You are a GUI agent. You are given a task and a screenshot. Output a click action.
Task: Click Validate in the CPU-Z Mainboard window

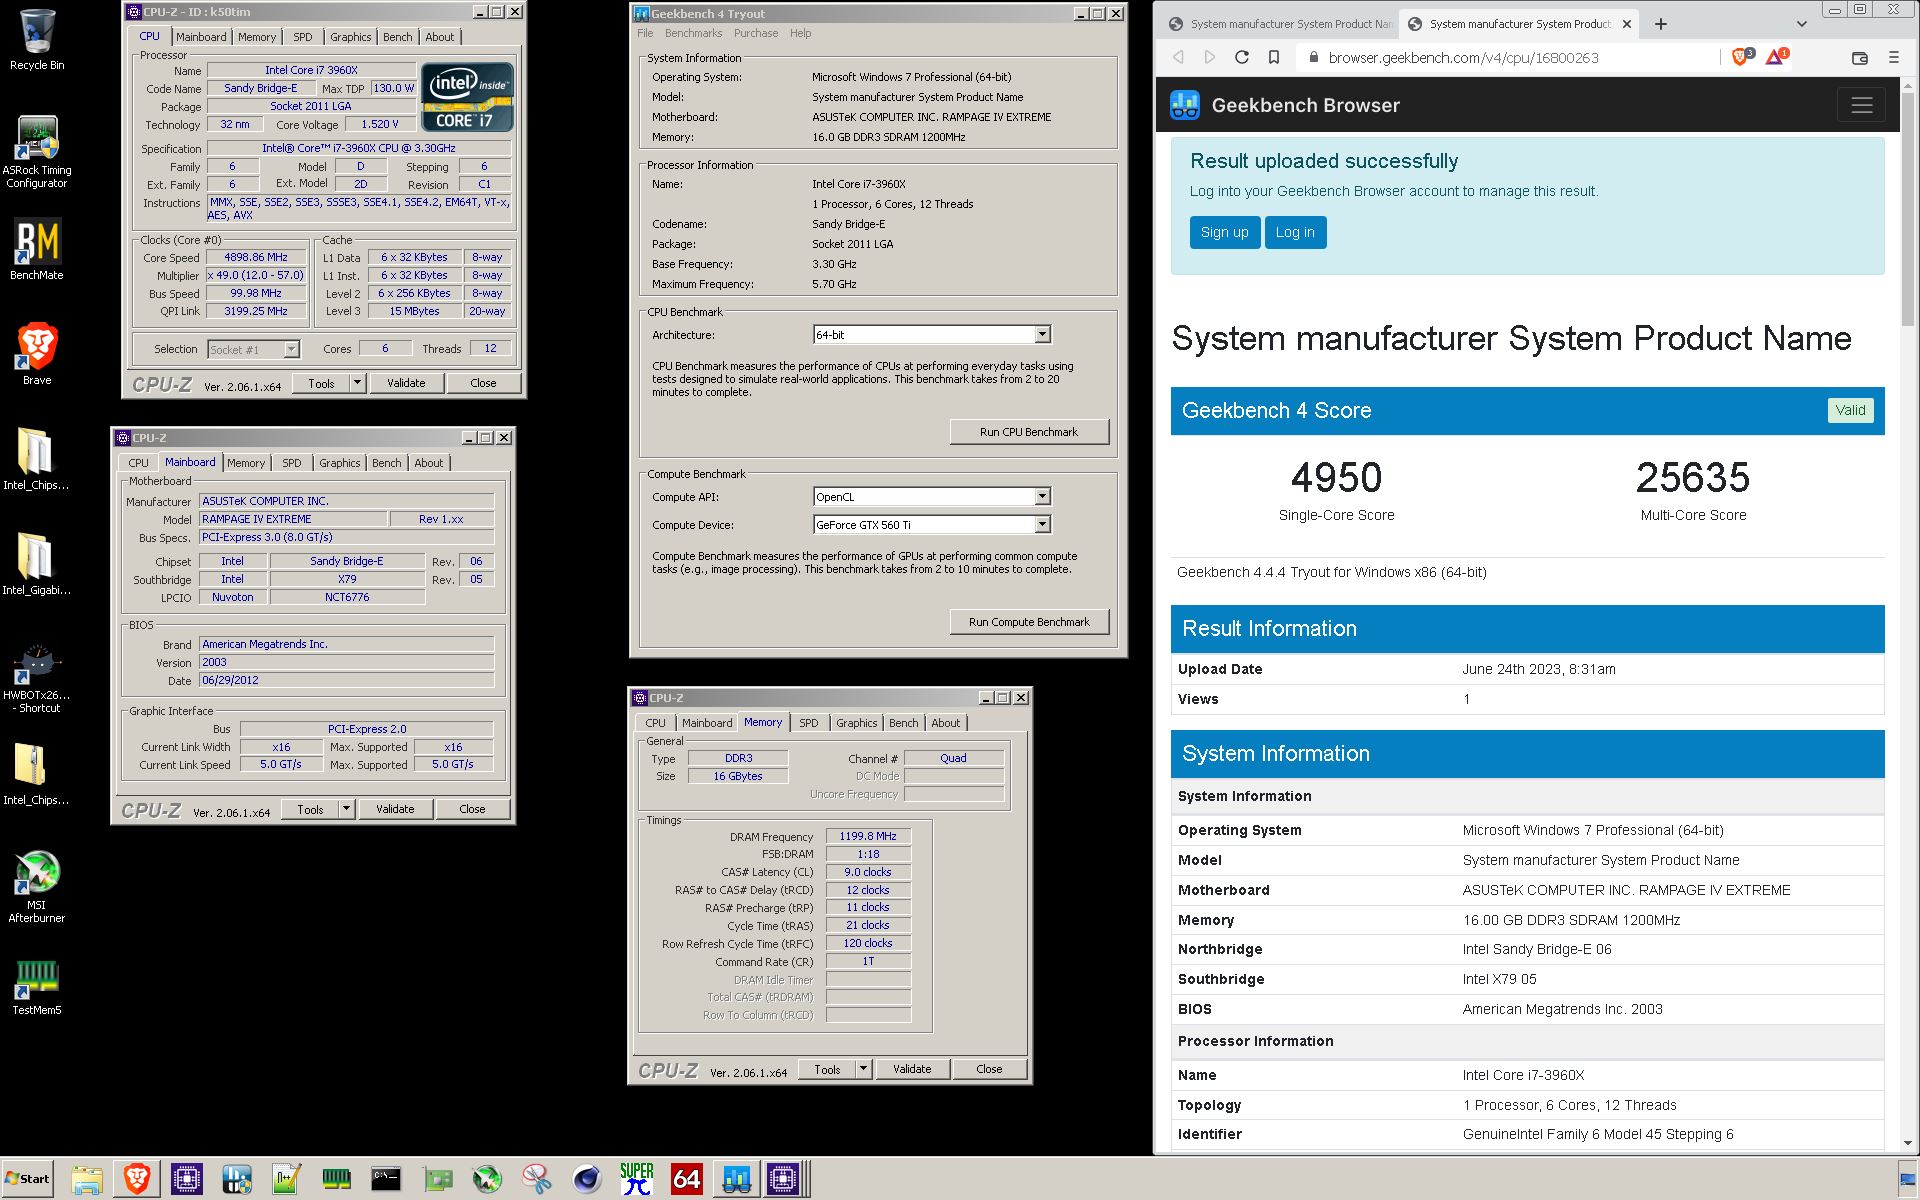395,809
